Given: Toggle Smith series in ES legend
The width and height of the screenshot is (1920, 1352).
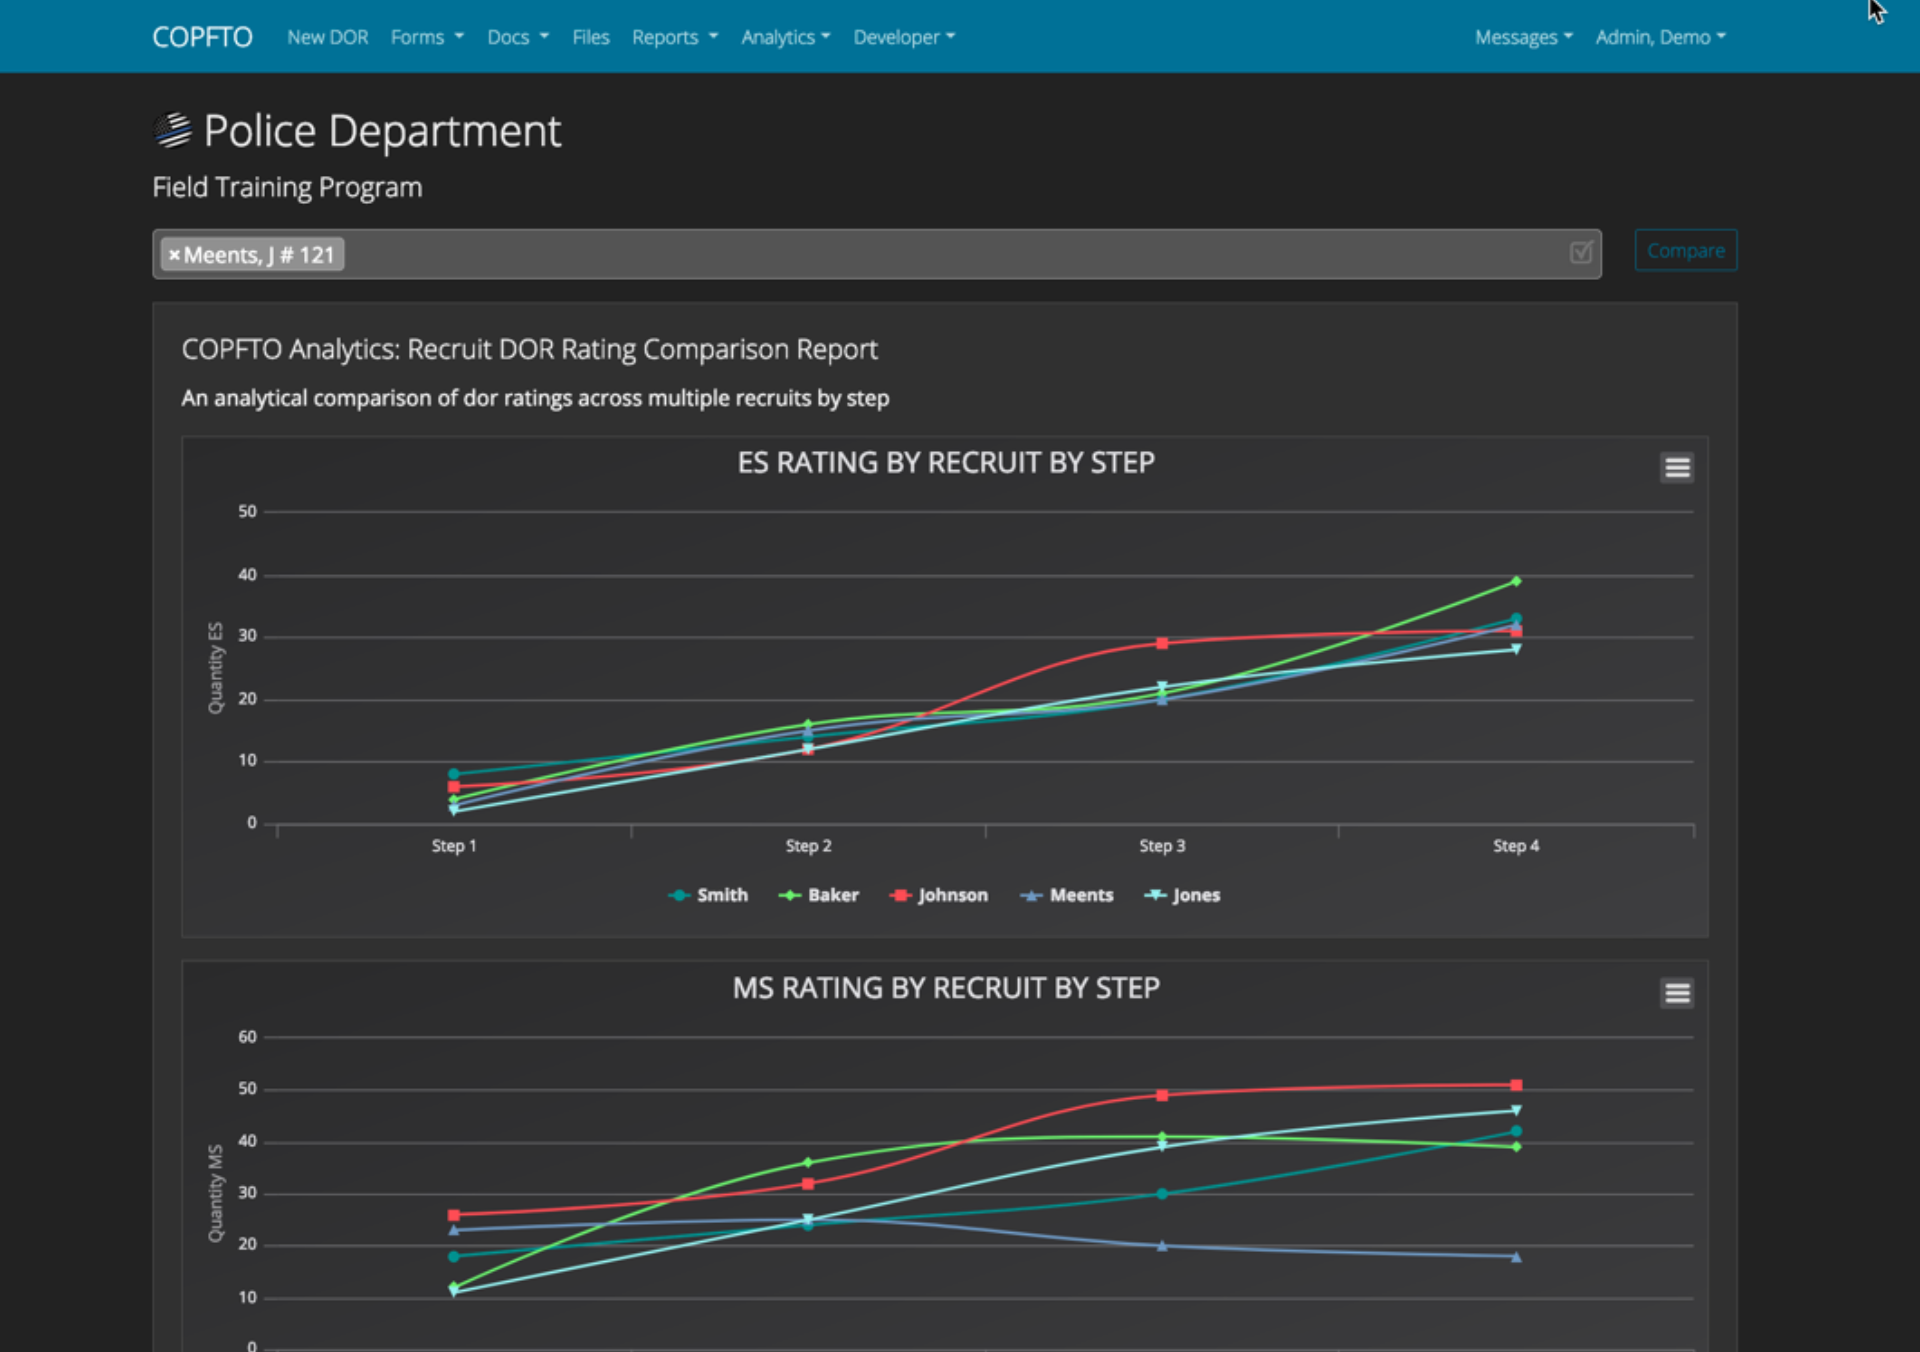Looking at the screenshot, I should coord(708,895).
